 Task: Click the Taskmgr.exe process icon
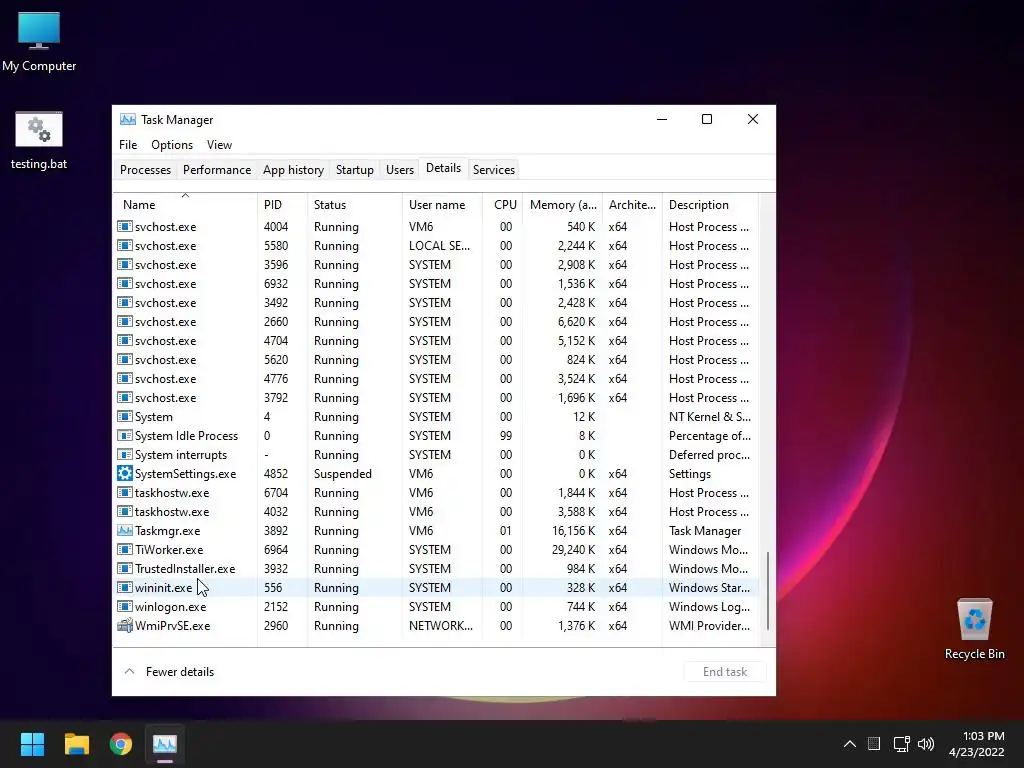point(125,530)
